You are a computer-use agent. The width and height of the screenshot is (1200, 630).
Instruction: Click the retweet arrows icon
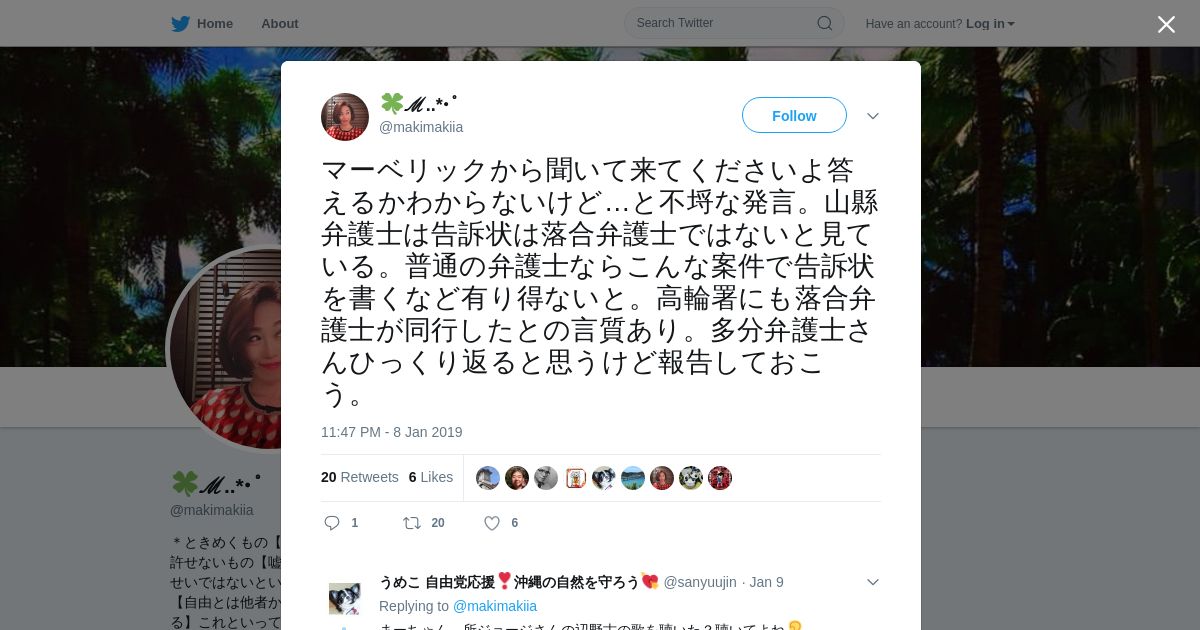pyautogui.click(x=412, y=523)
